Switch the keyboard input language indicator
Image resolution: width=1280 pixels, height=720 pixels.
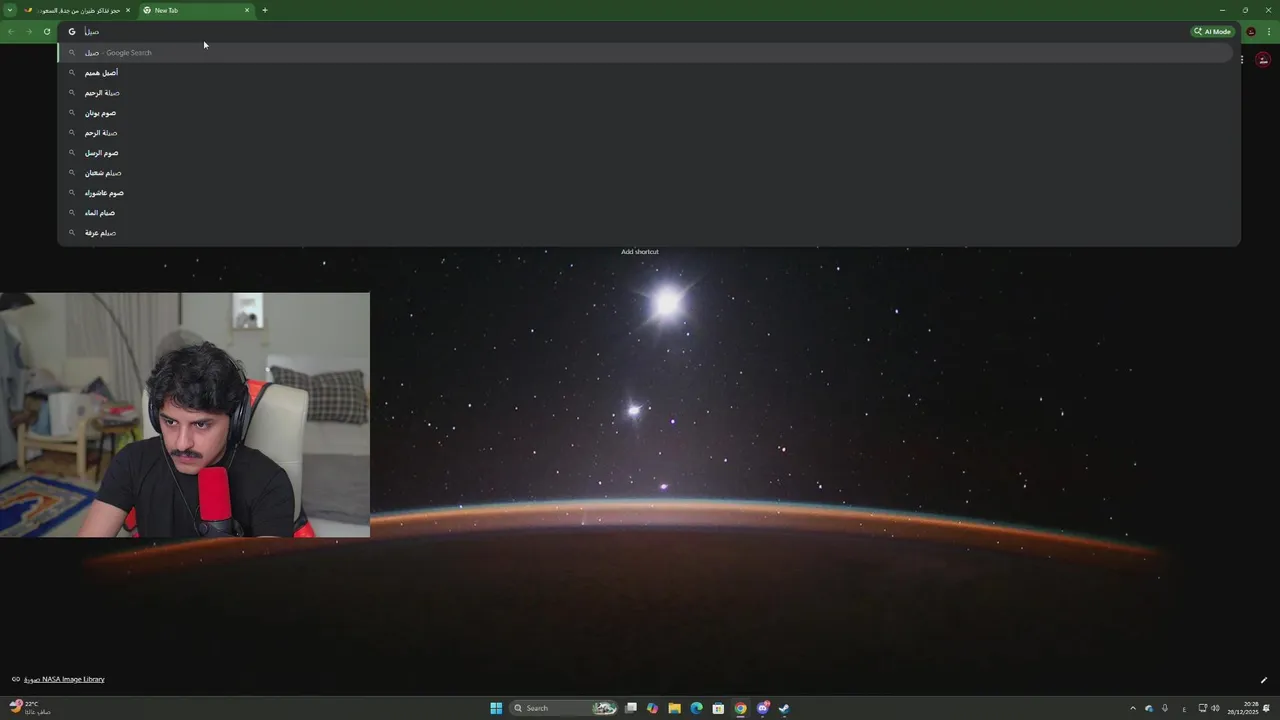pos(1184,708)
